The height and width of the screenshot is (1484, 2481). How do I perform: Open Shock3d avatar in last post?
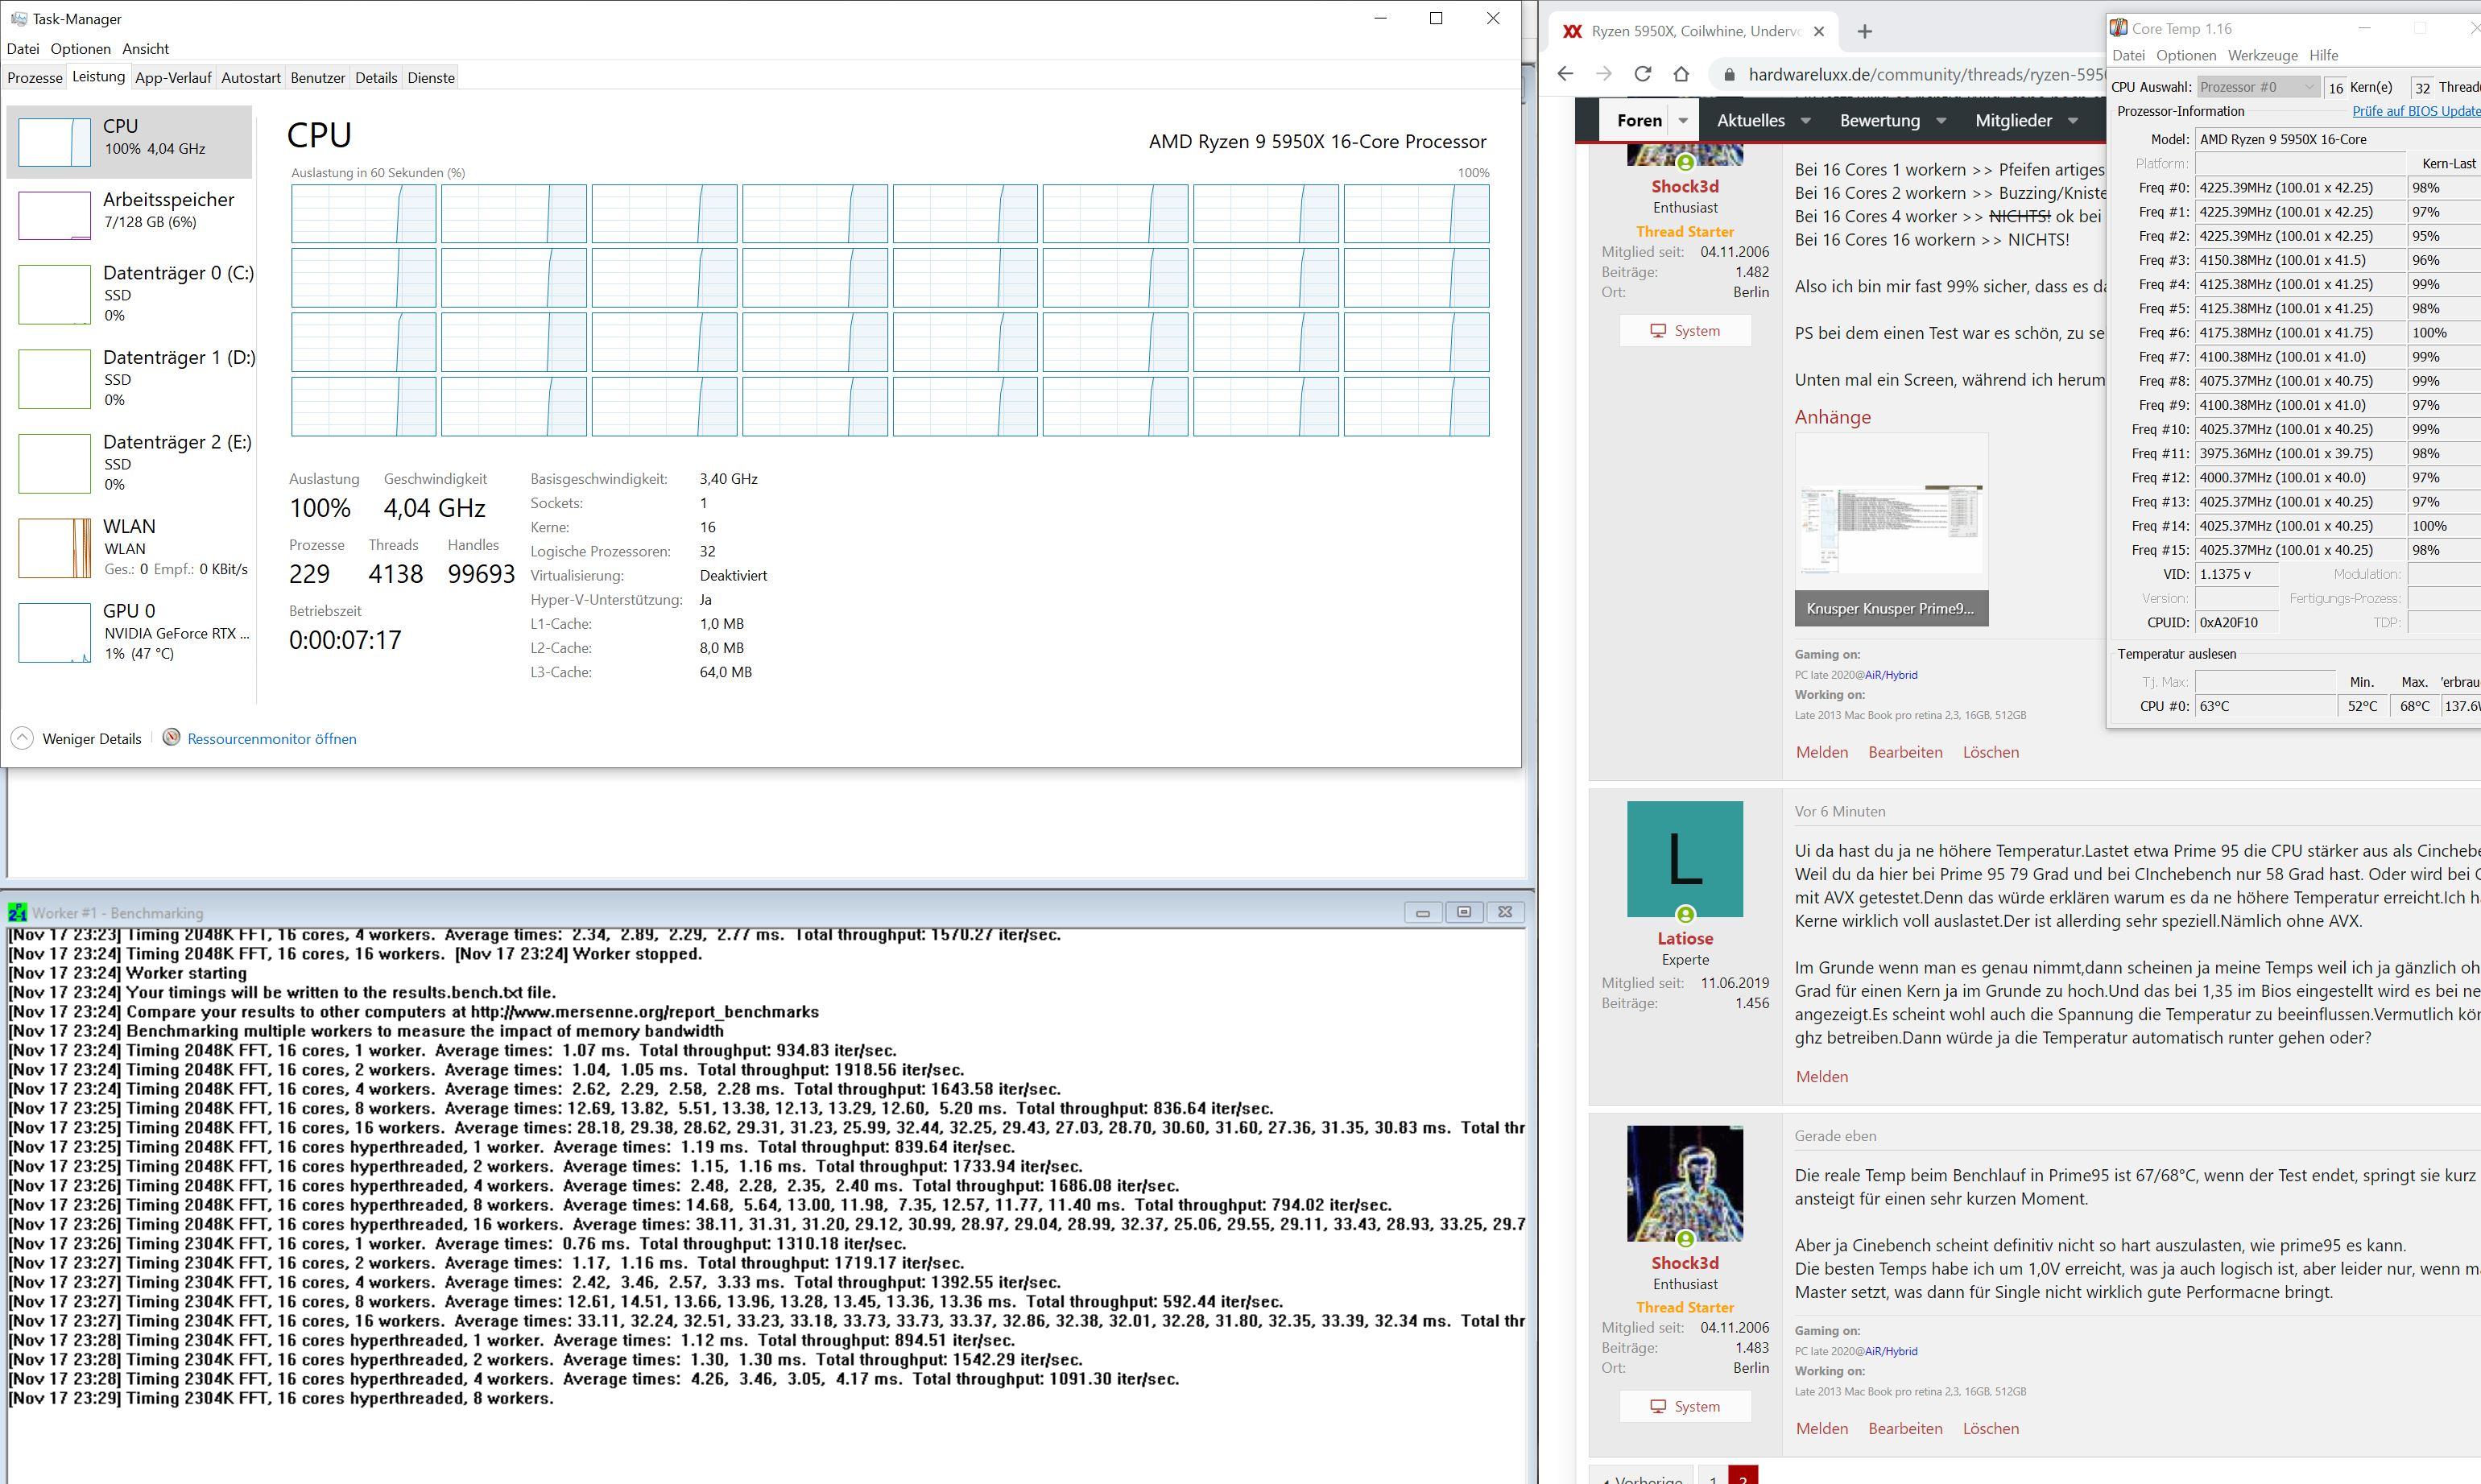(1685, 1184)
